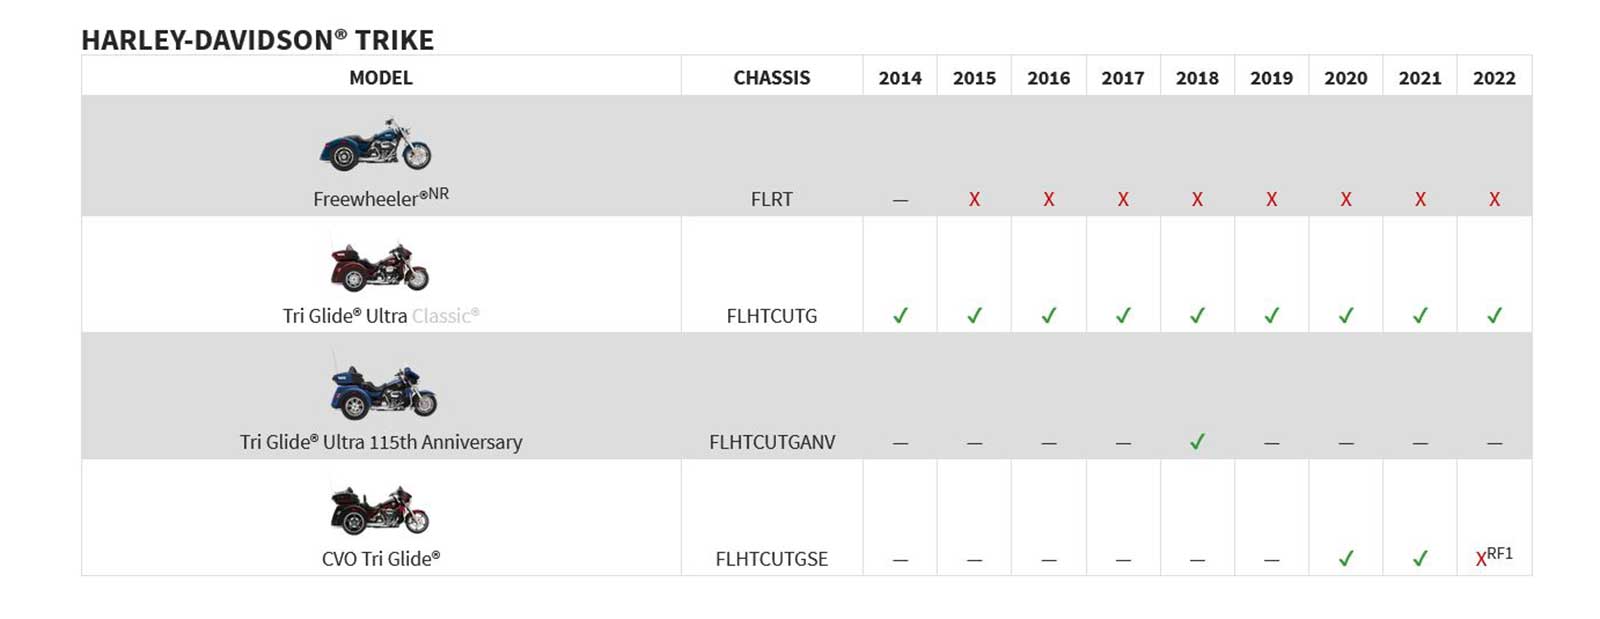
Task: Click the Tri Glide Ultra trike image
Action: click(x=380, y=266)
